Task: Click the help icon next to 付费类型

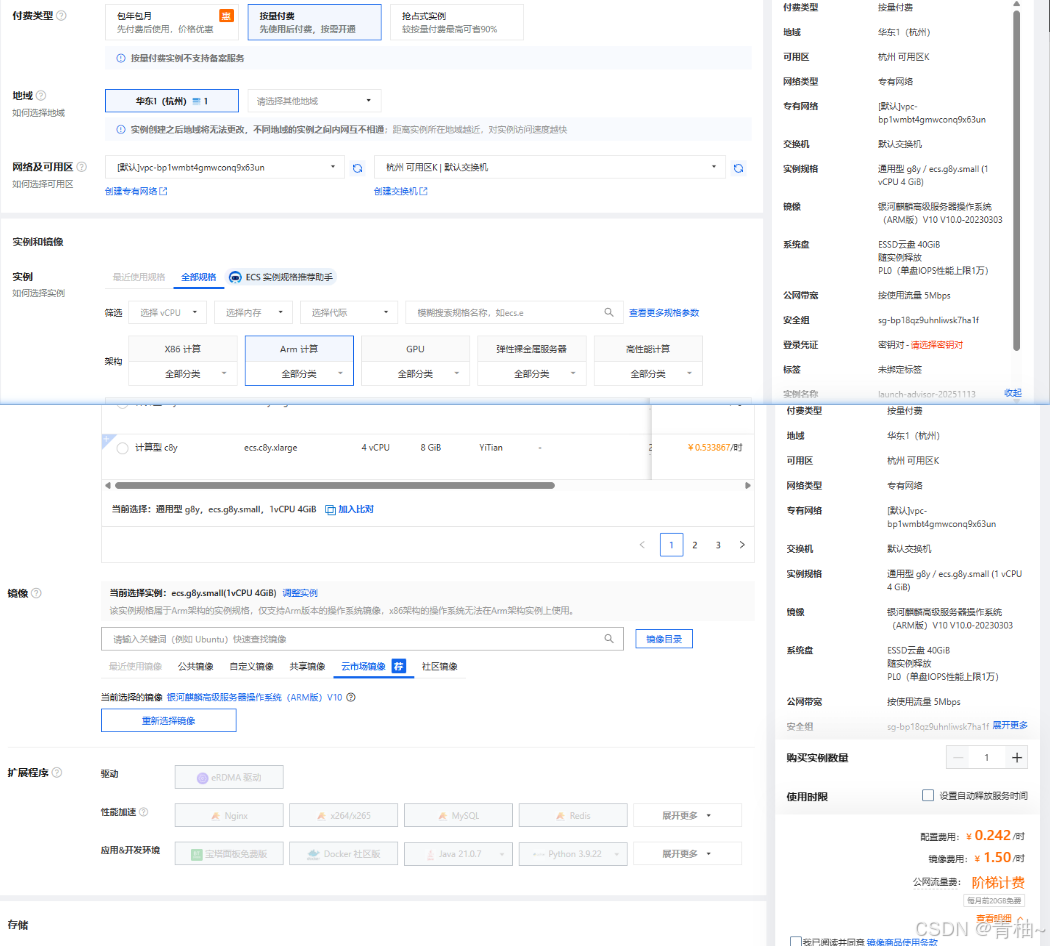Action: (x=62, y=15)
